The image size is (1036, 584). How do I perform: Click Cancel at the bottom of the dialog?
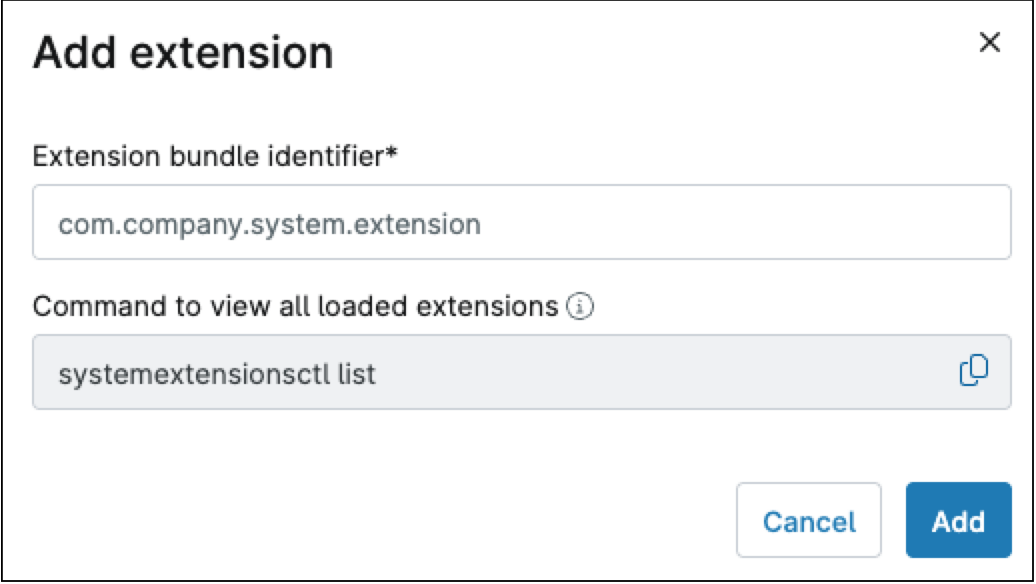click(x=809, y=521)
